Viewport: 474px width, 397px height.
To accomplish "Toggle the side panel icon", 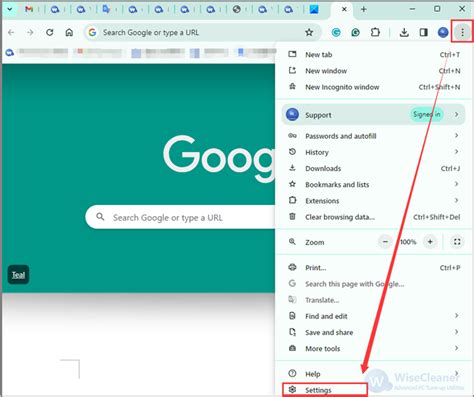I will [424, 32].
